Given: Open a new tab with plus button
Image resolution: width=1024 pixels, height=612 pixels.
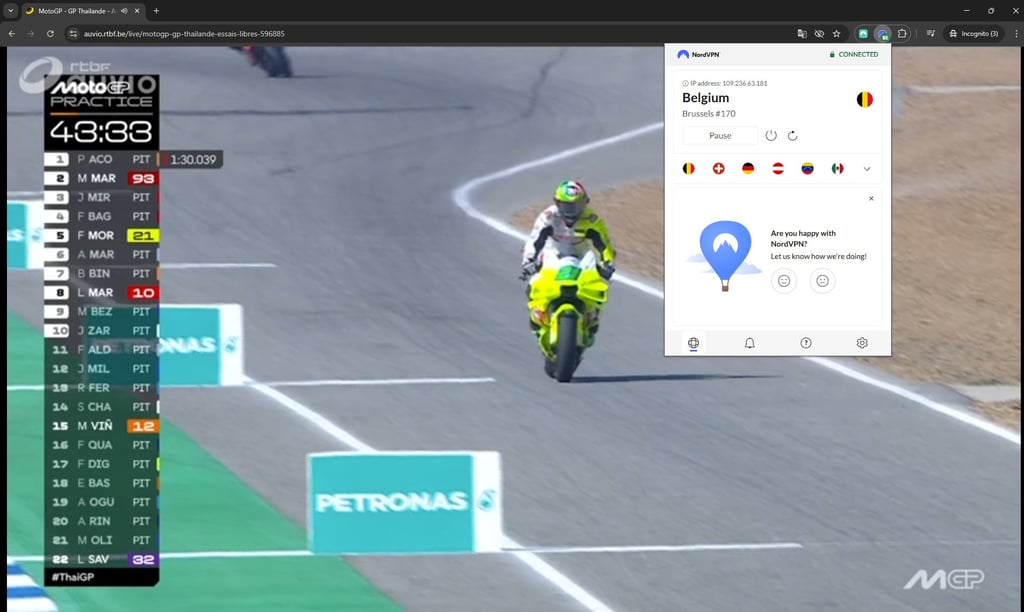Looking at the screenshot, I should click(x=156, y=10).
